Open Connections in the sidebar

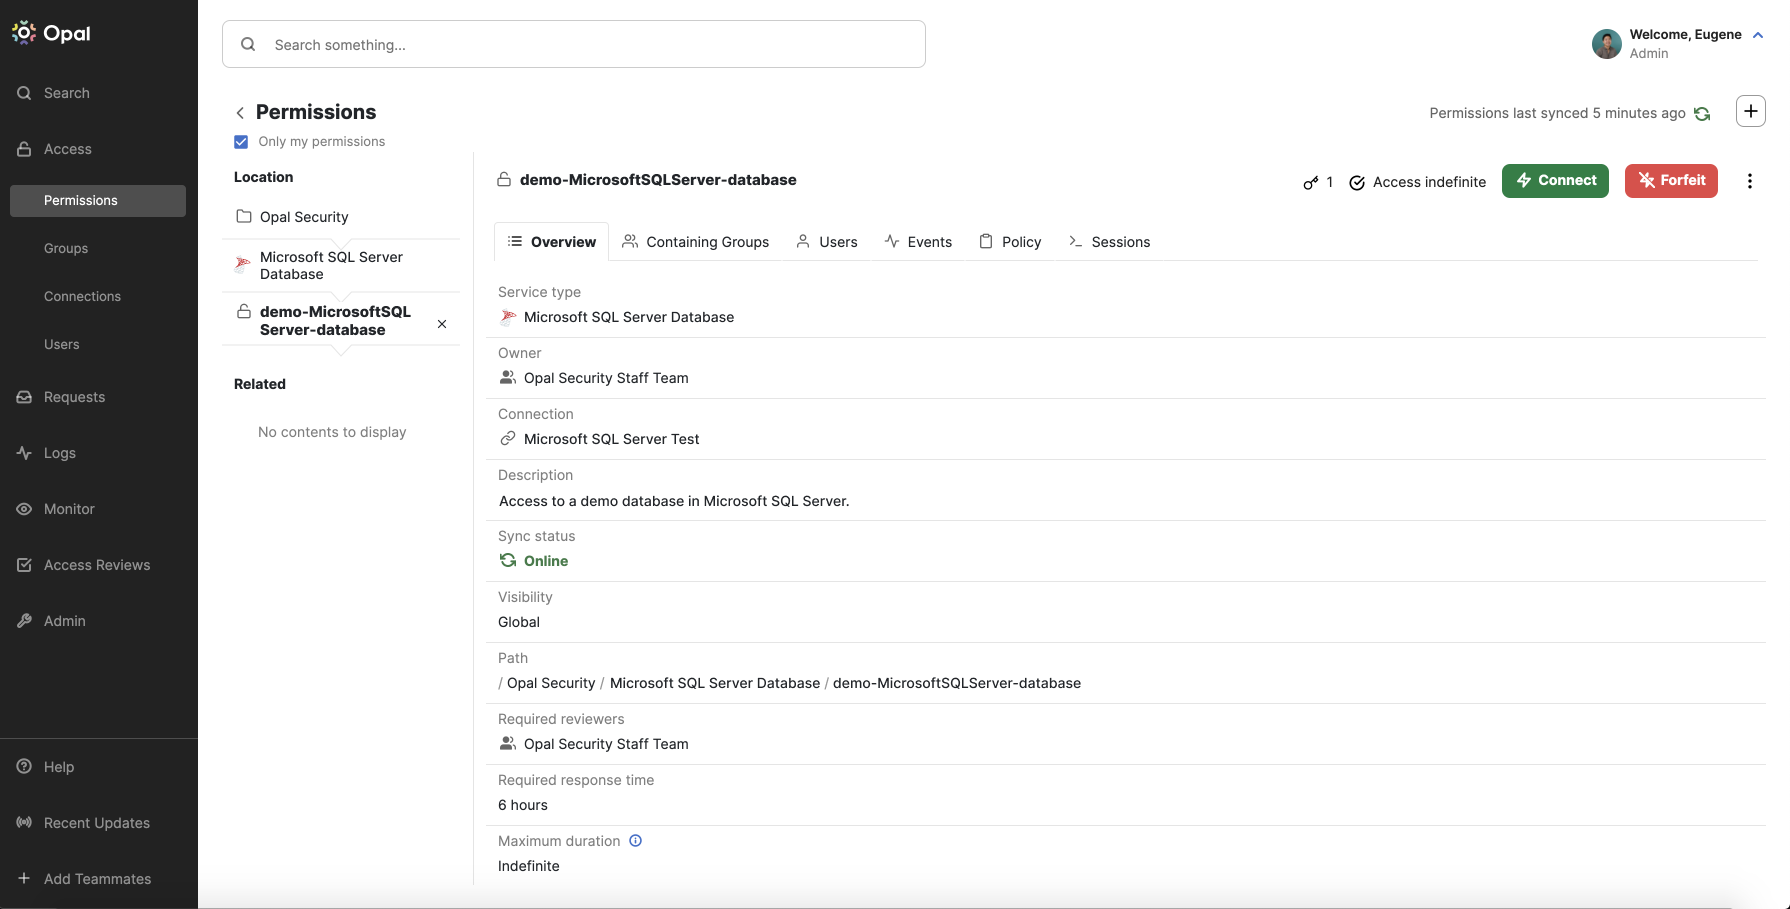[x=82, y=297]
